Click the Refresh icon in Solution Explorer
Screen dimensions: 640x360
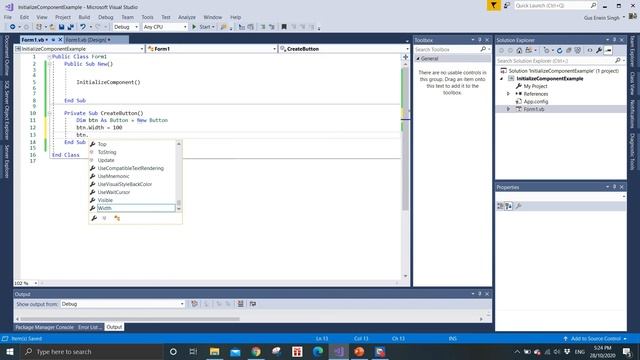coord(560,50)
